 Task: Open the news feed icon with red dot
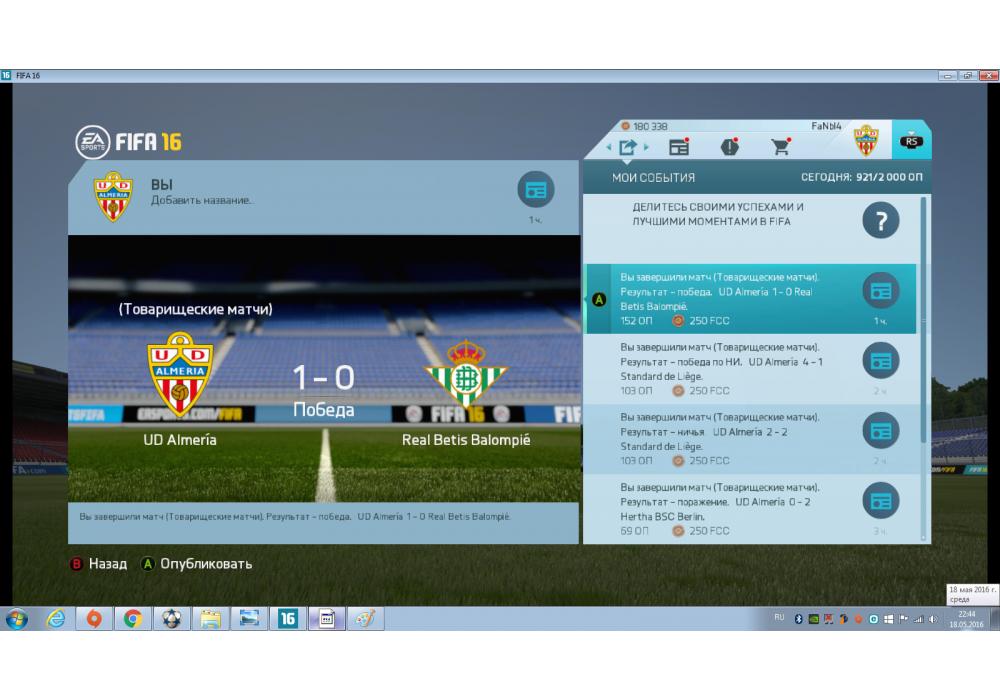(x=679, y=147)
